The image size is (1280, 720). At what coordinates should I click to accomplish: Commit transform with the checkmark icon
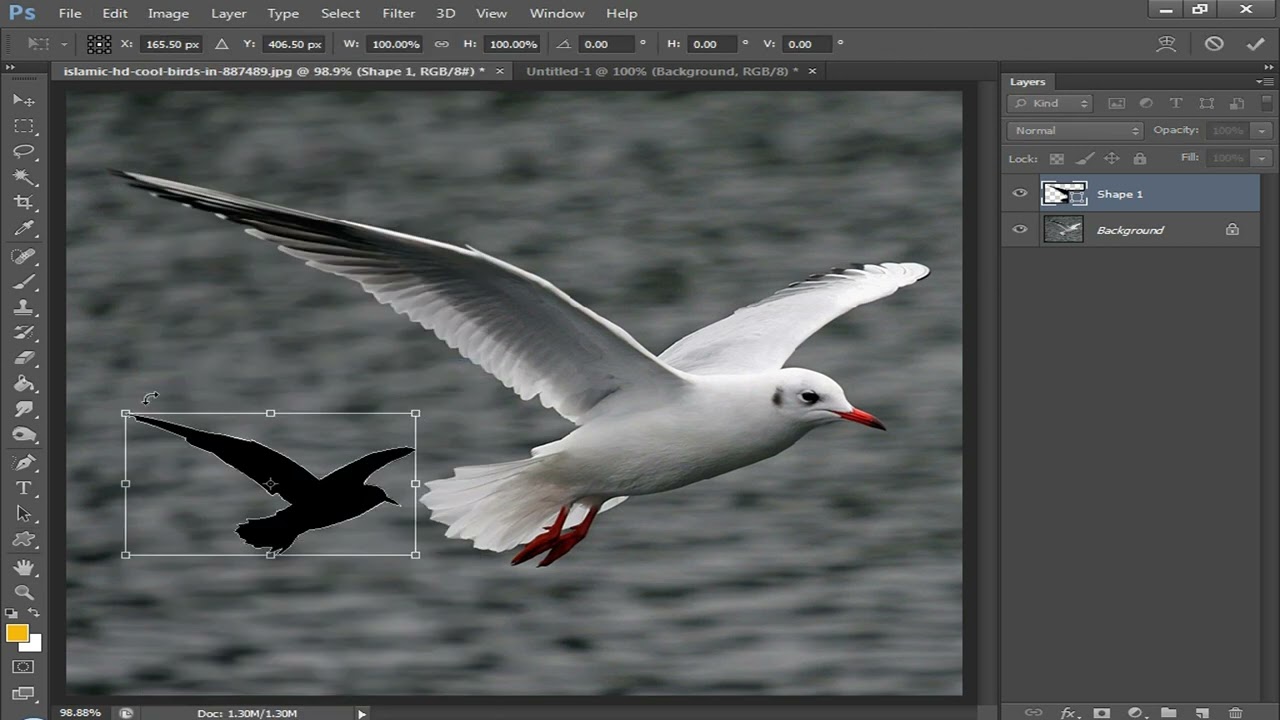click(1255, 44)
